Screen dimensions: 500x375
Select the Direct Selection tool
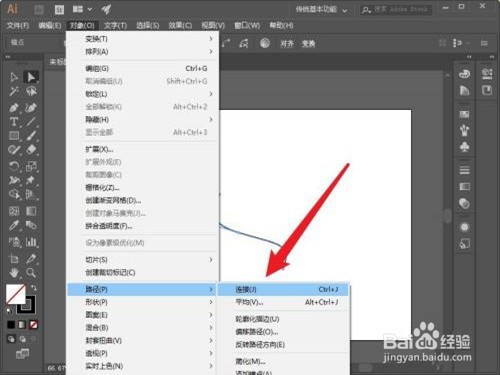31,77
